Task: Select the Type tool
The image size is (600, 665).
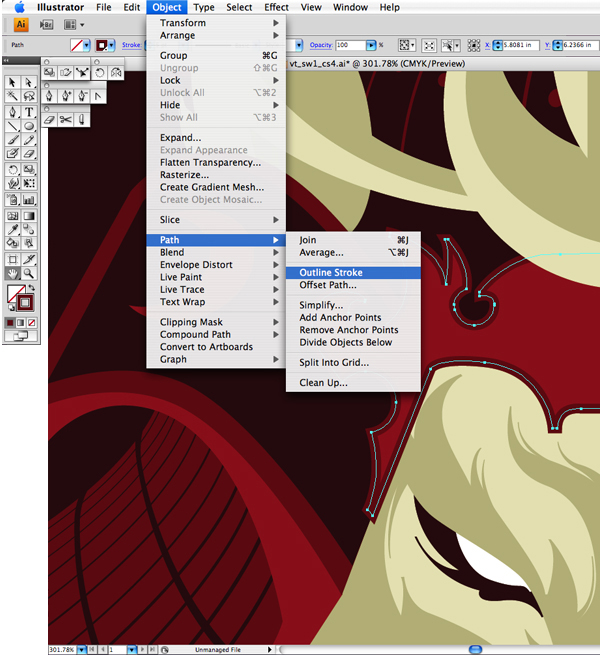Action: [28, 112]
